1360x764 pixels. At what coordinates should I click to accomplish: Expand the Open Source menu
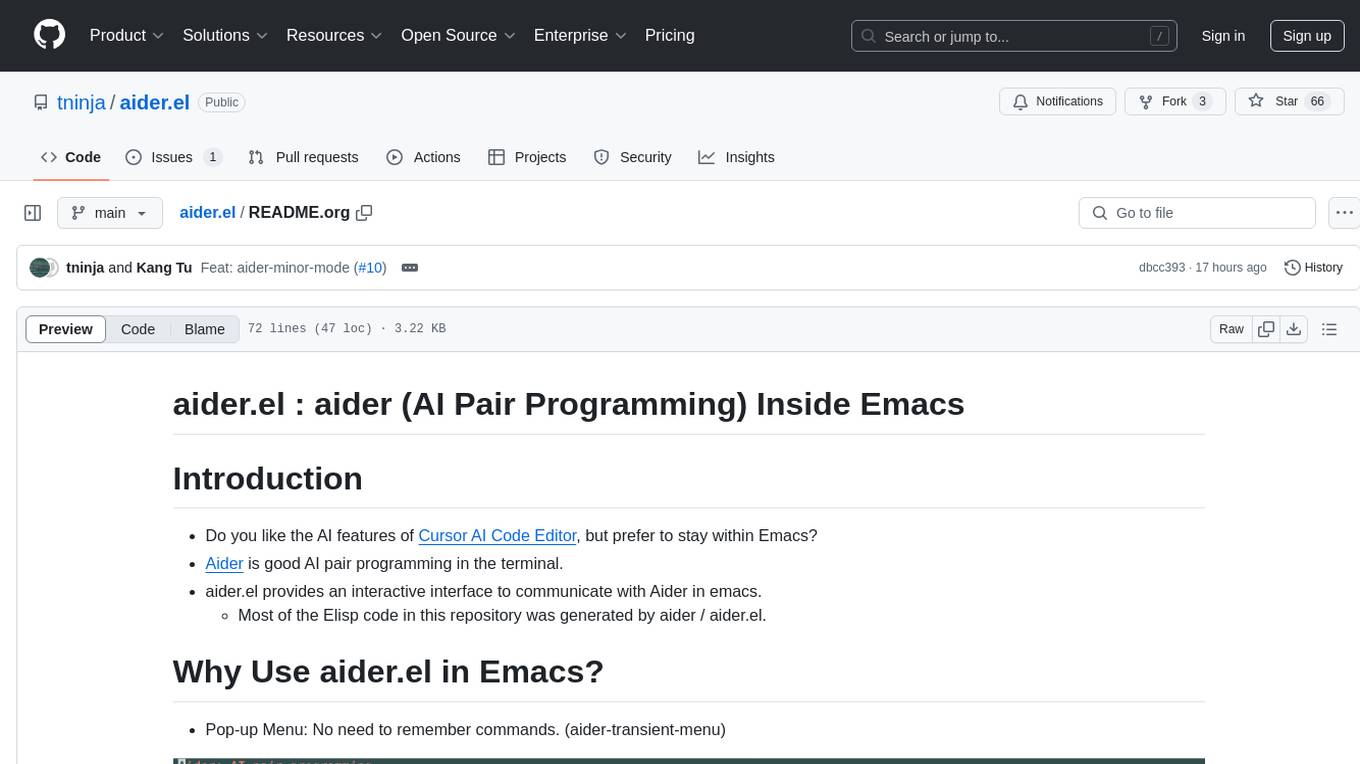[x=458, y=35]
